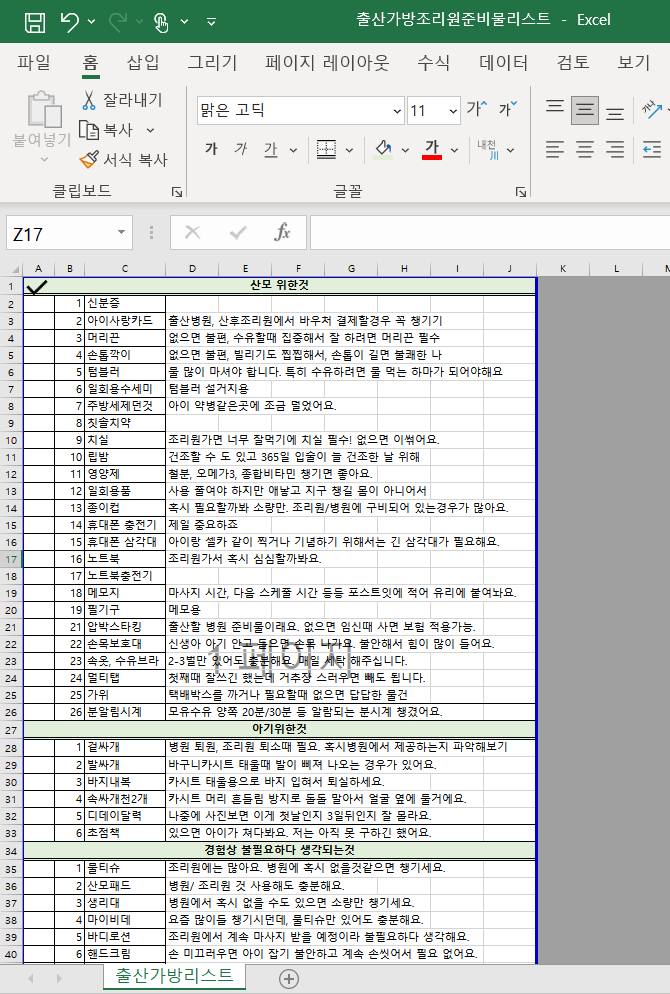Toggle Bold formatting

211,149
